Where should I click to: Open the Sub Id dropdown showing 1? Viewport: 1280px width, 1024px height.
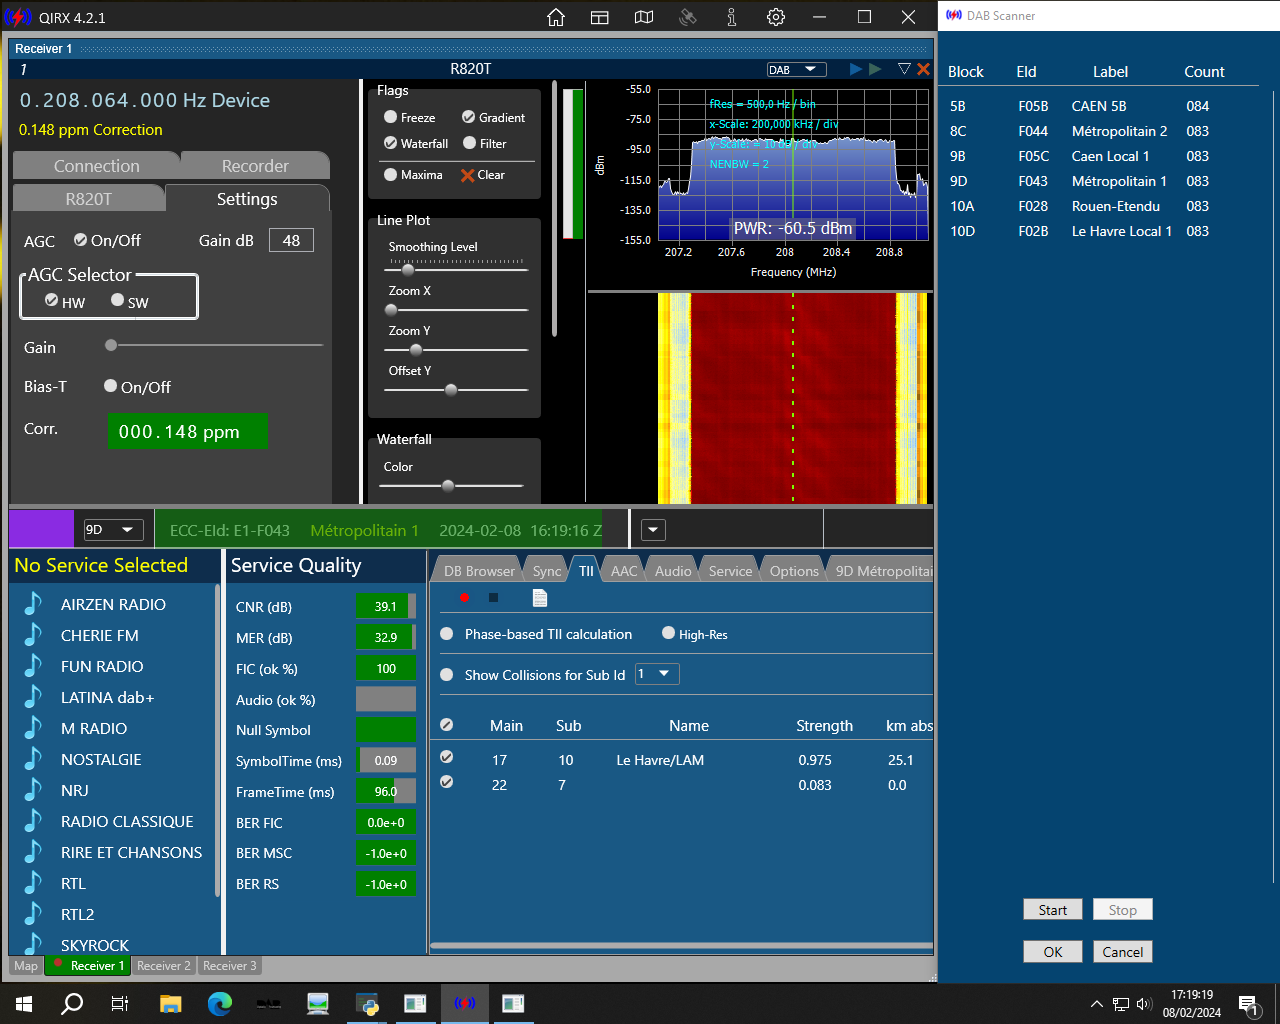[657, 674]
